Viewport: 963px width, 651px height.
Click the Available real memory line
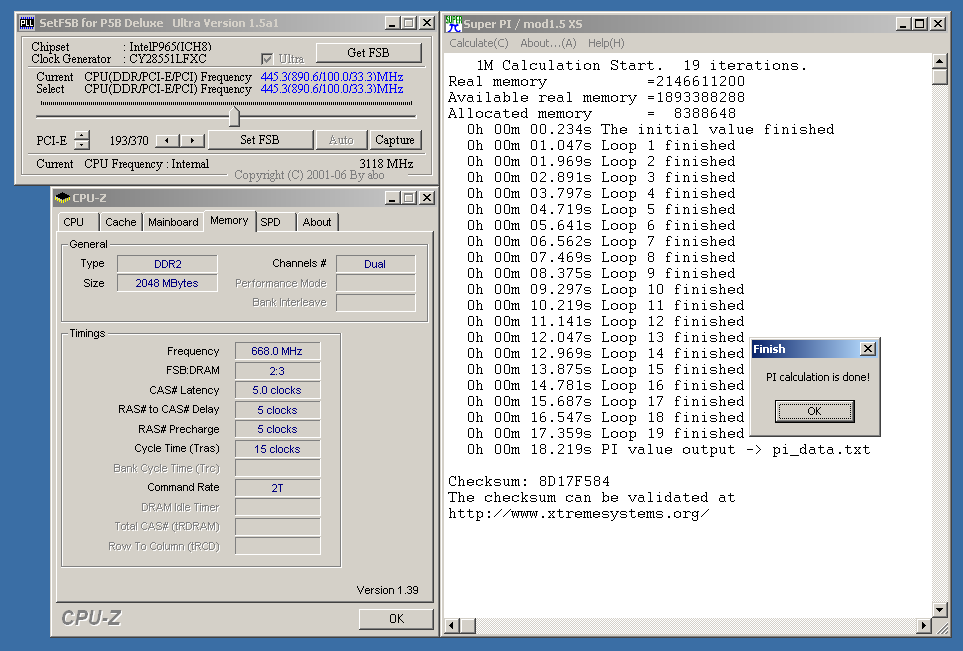pyautogui.click(x=596, y=97)
